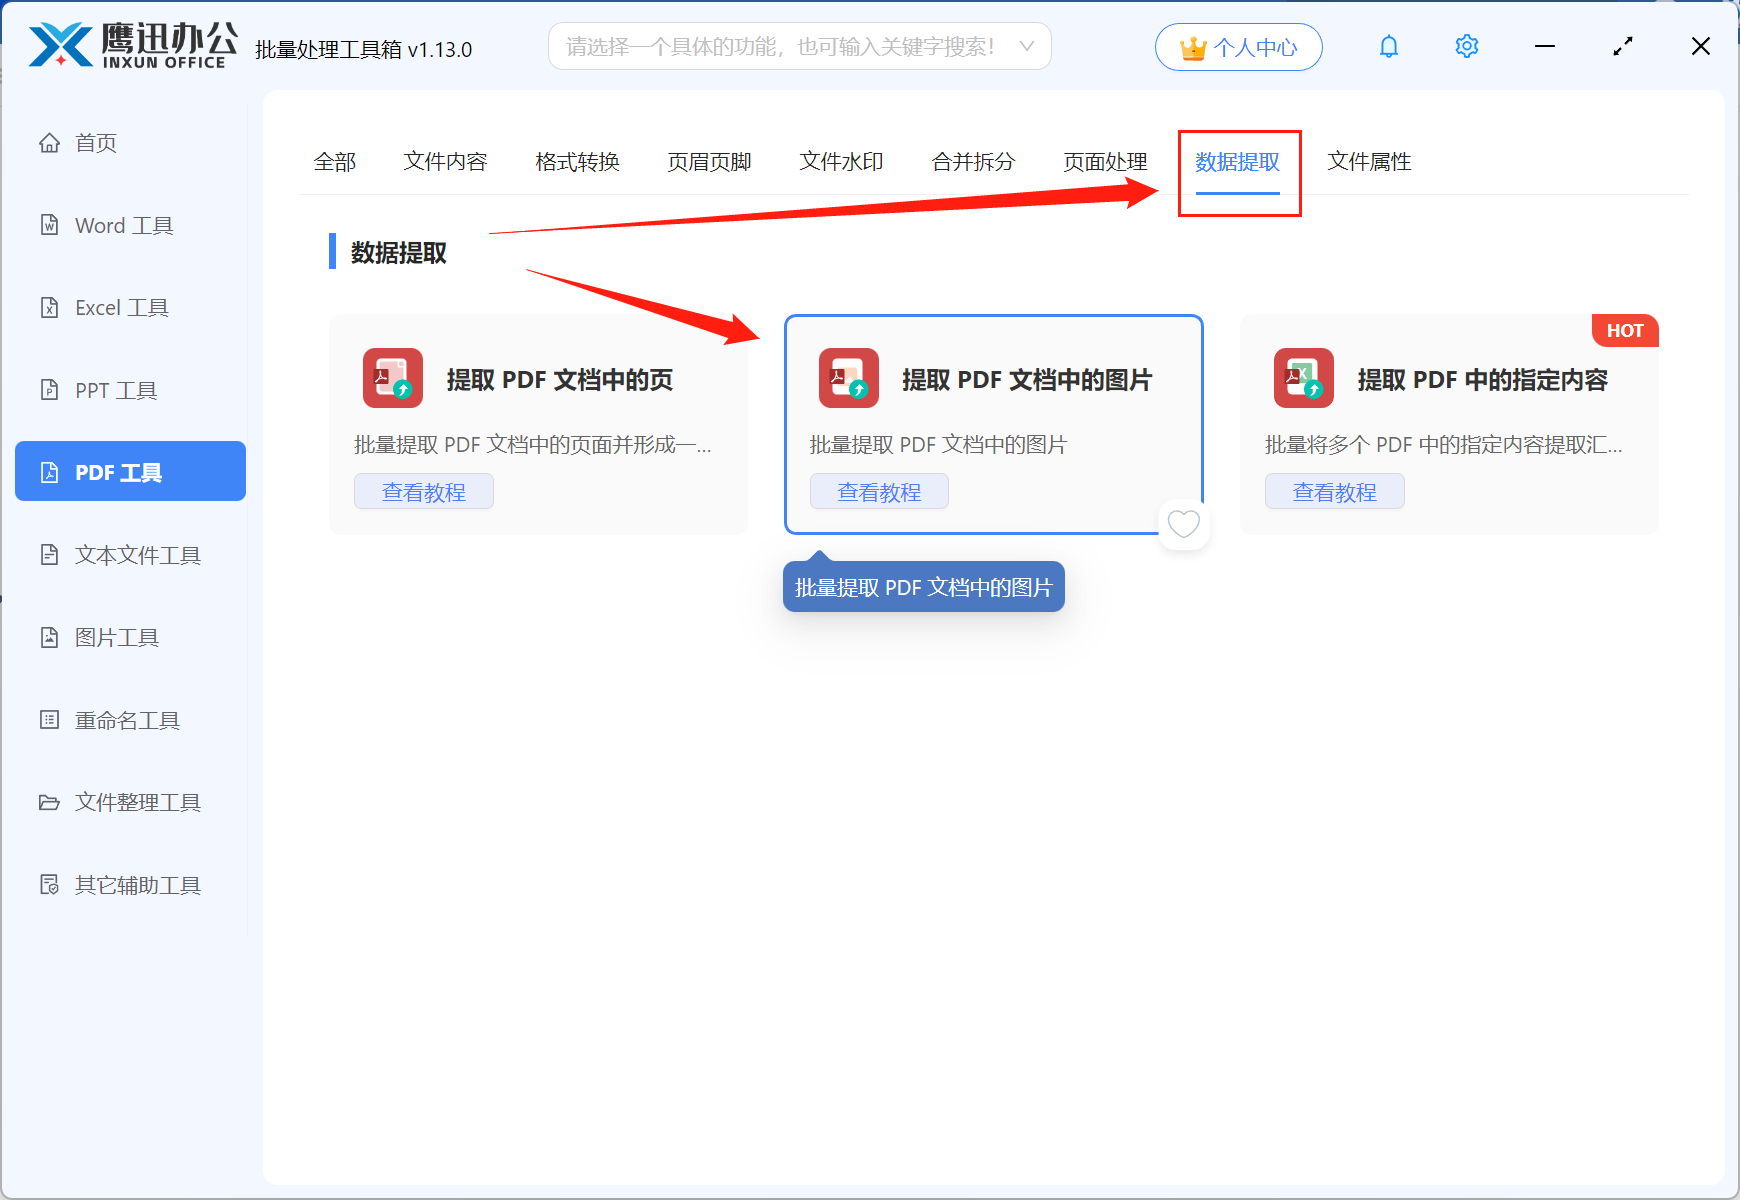Open 图片工具 from the sidebar
Image resolution: width=1740 pixels, height=1200 pixels.
point(116,637)
